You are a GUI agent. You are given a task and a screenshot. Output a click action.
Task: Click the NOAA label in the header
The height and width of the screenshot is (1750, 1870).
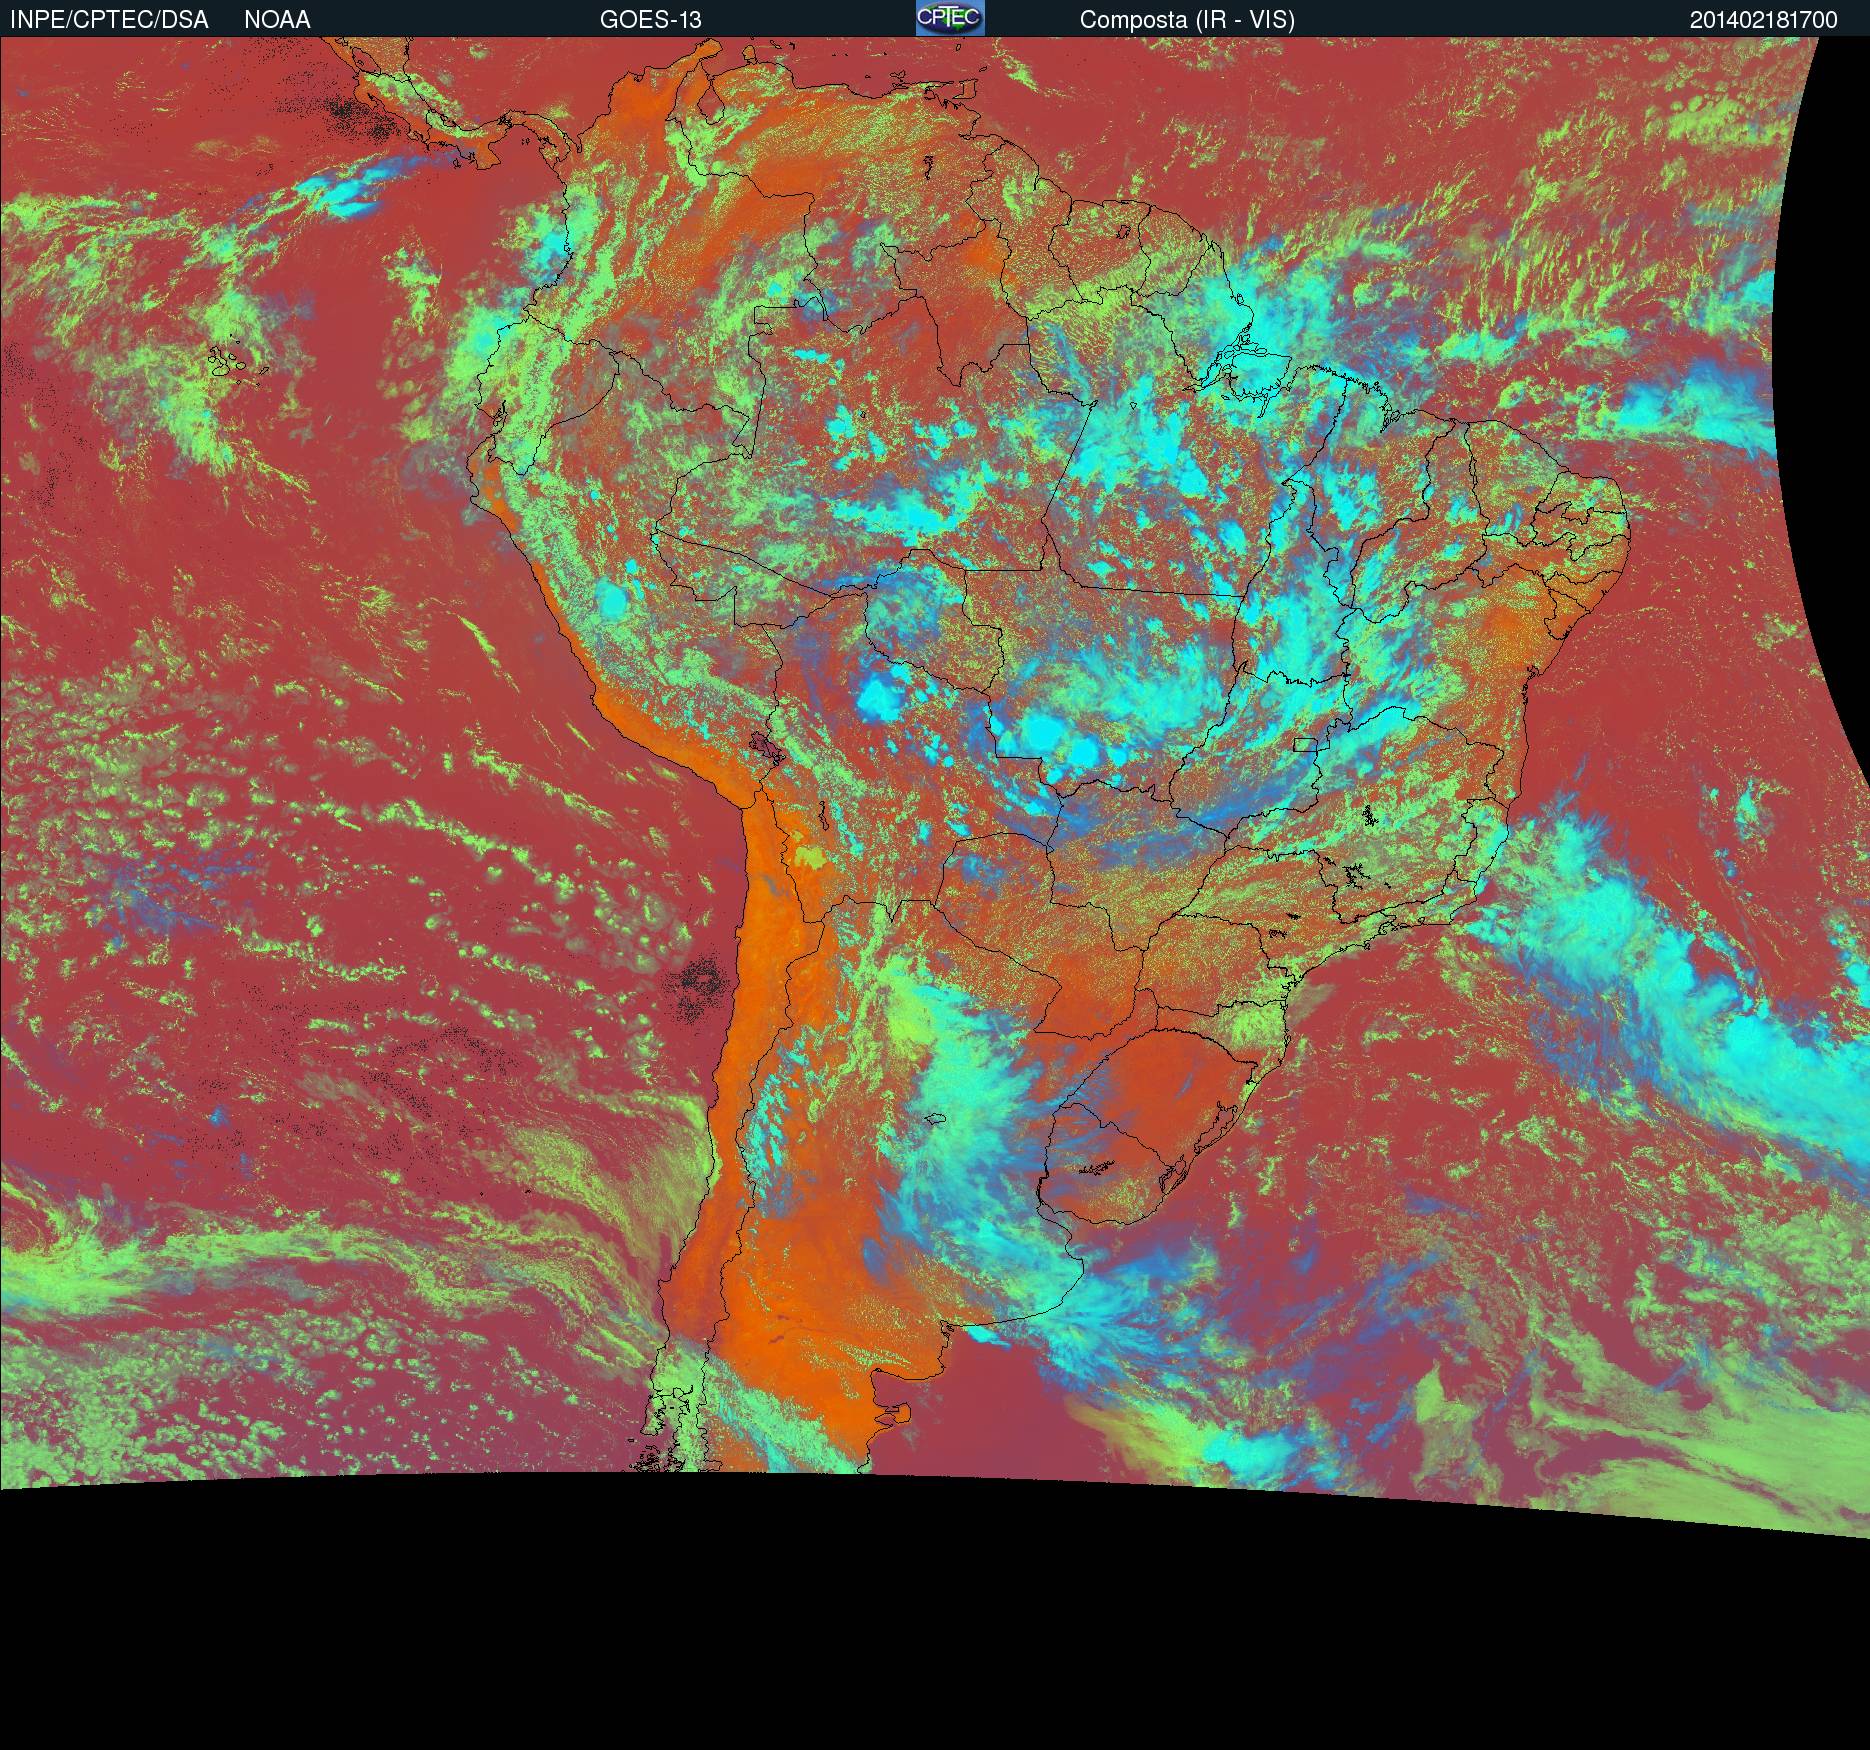277,20
